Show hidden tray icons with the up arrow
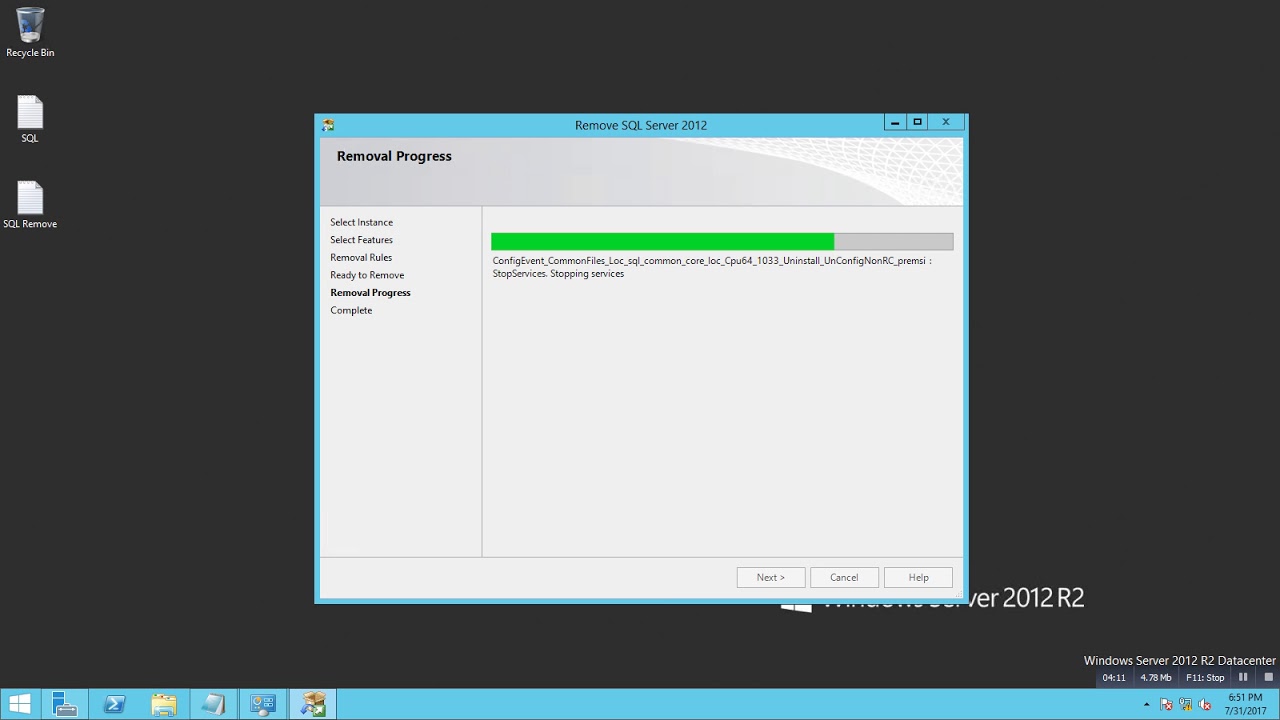 [1146, 705]
